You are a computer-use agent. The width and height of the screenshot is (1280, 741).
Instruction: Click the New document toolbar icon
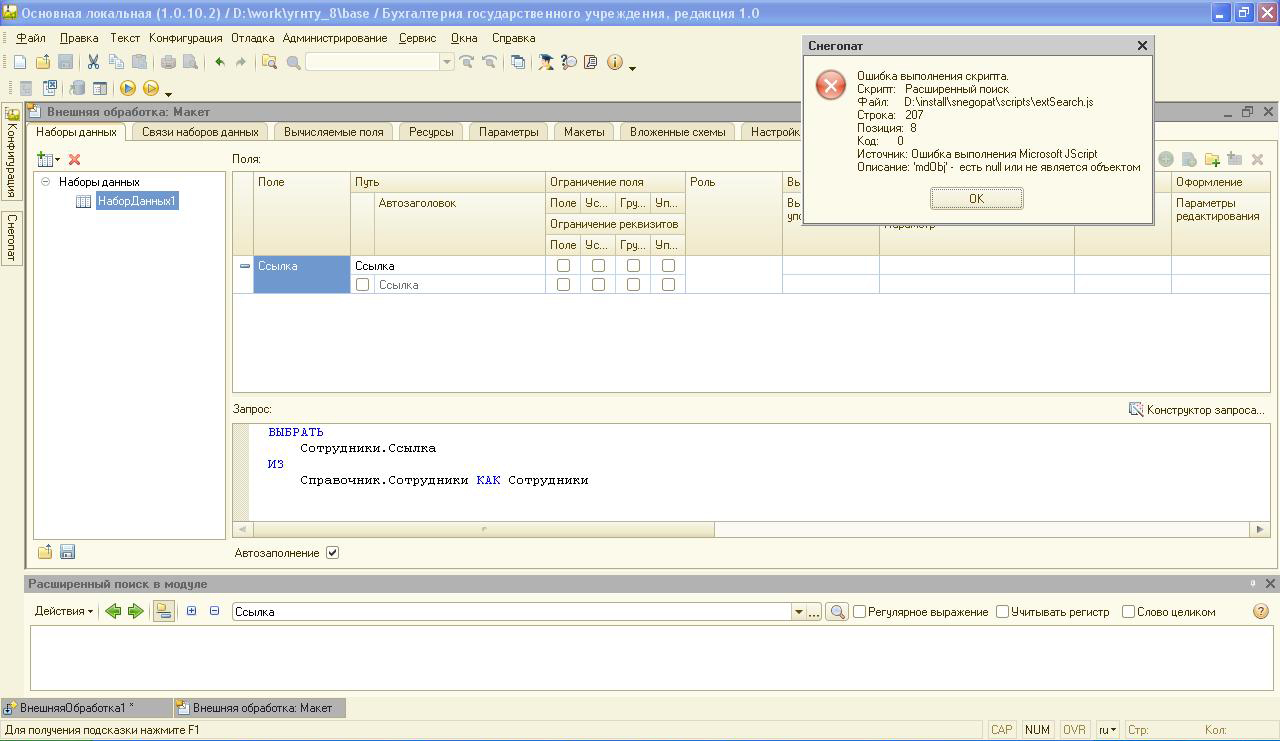20,62
